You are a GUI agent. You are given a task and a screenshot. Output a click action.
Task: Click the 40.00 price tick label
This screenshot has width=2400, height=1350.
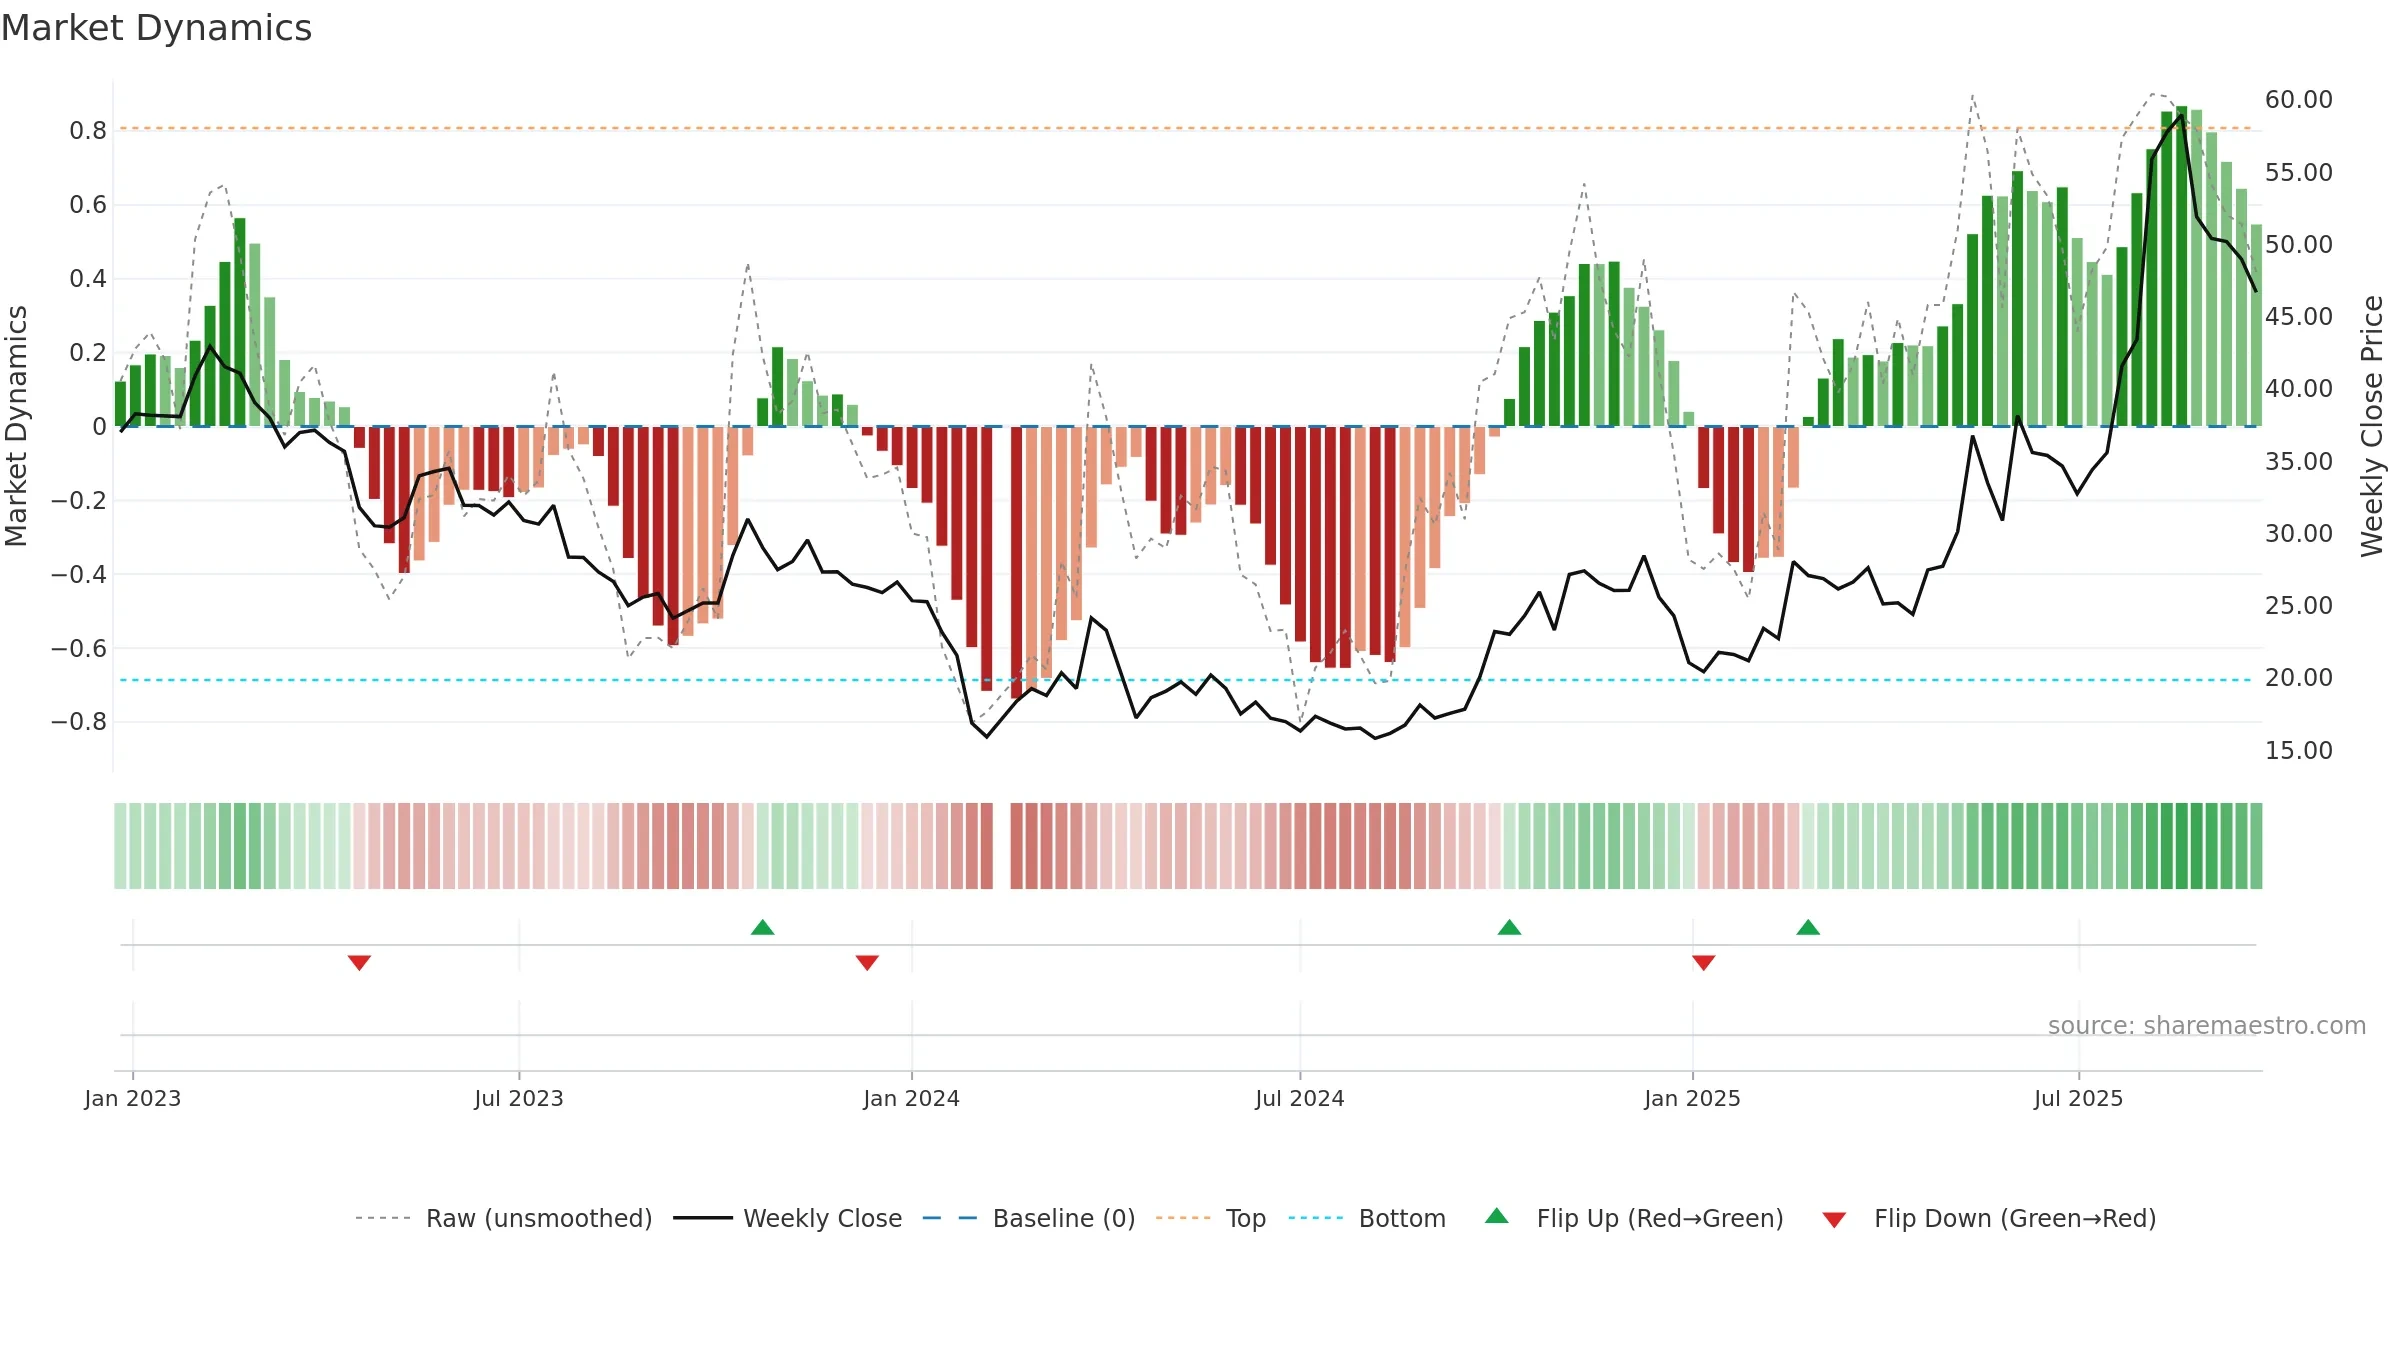(2299, 389)
